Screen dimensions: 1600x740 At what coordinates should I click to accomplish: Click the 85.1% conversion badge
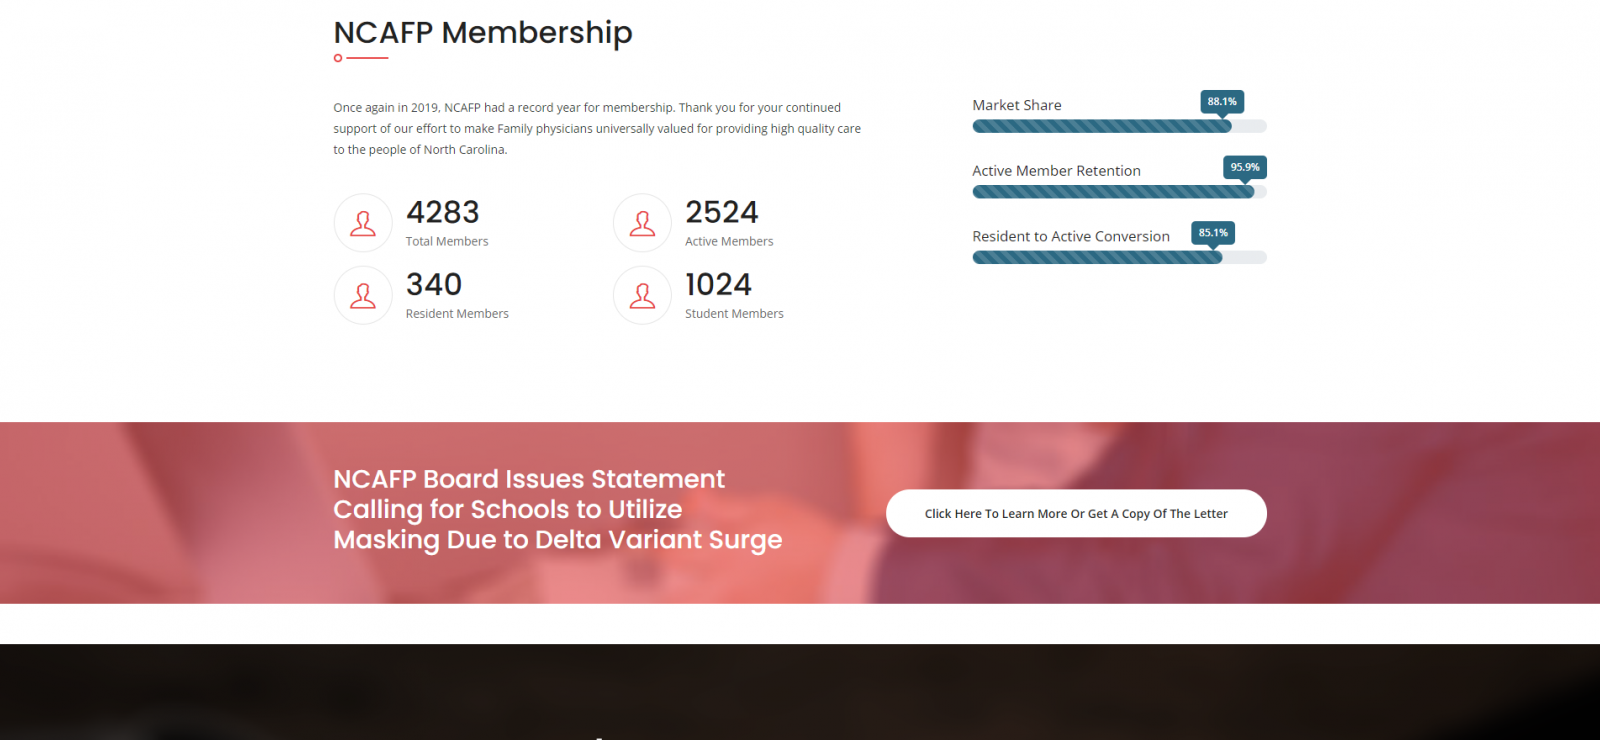(x=1213, y=233)
